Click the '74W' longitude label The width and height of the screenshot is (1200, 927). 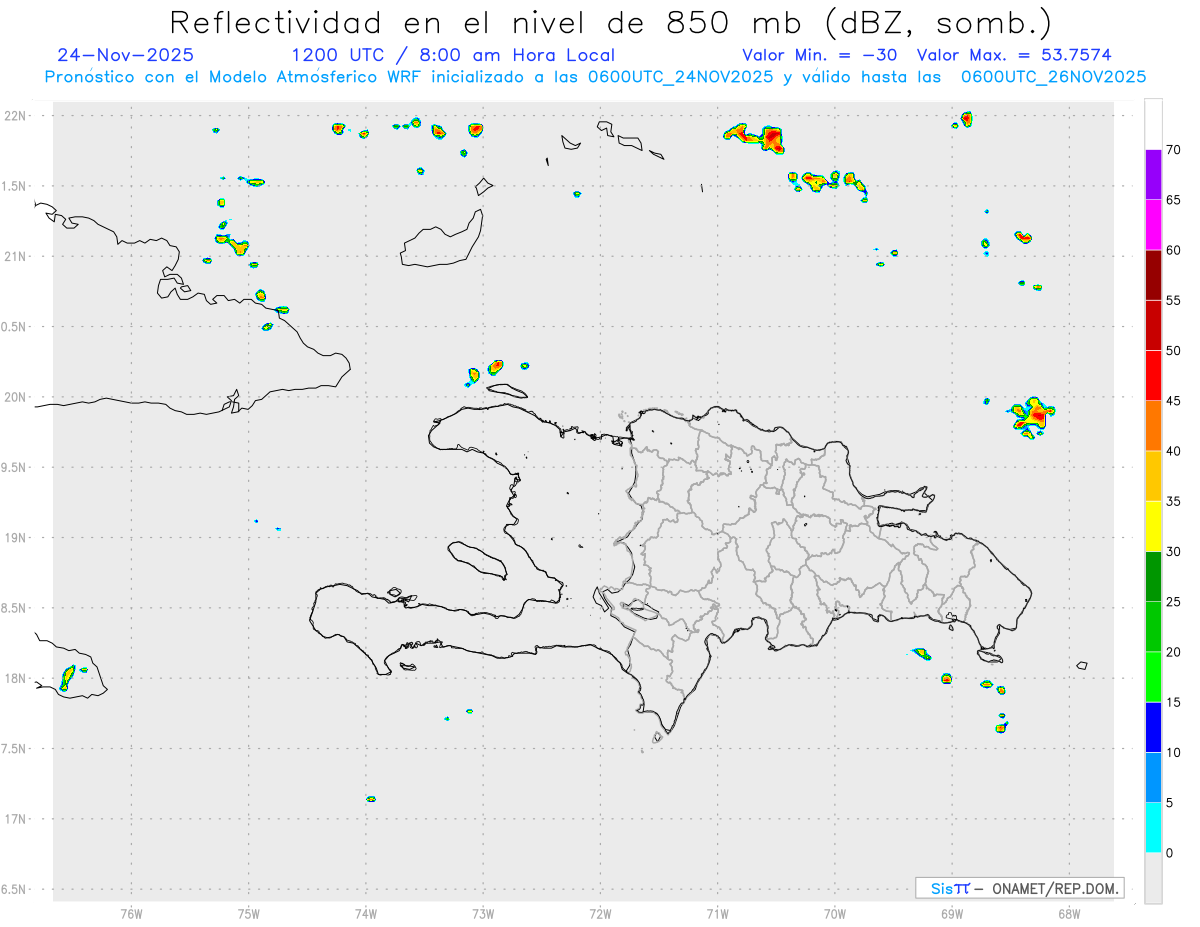coord(366,912)
